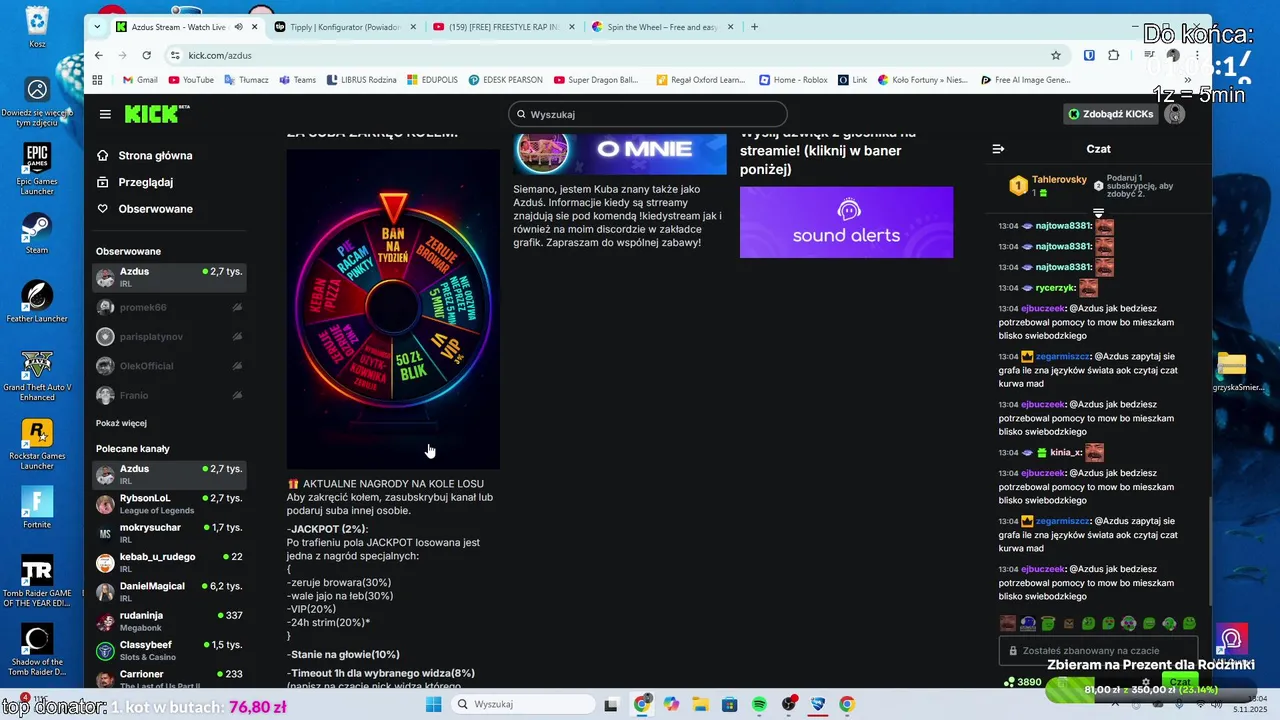The width and height of the screenshot is (1280, 720).
Task: Open recommended channel mokrysuchar
Action: click(169, 533)
